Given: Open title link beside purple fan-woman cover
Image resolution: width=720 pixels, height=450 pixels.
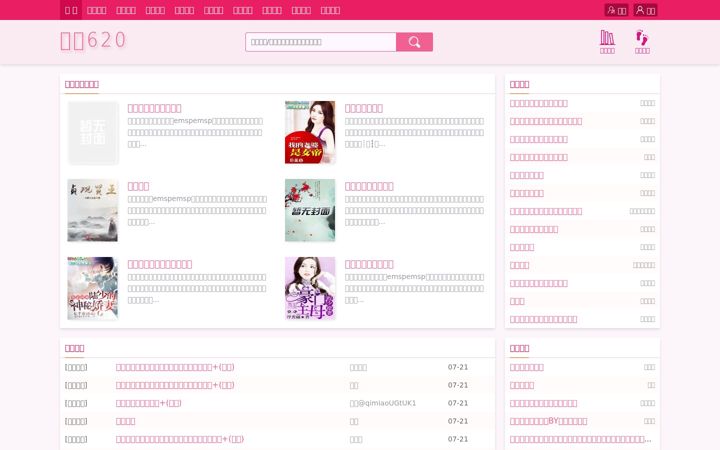Looking at the screenshot, I should pos(369,264).
